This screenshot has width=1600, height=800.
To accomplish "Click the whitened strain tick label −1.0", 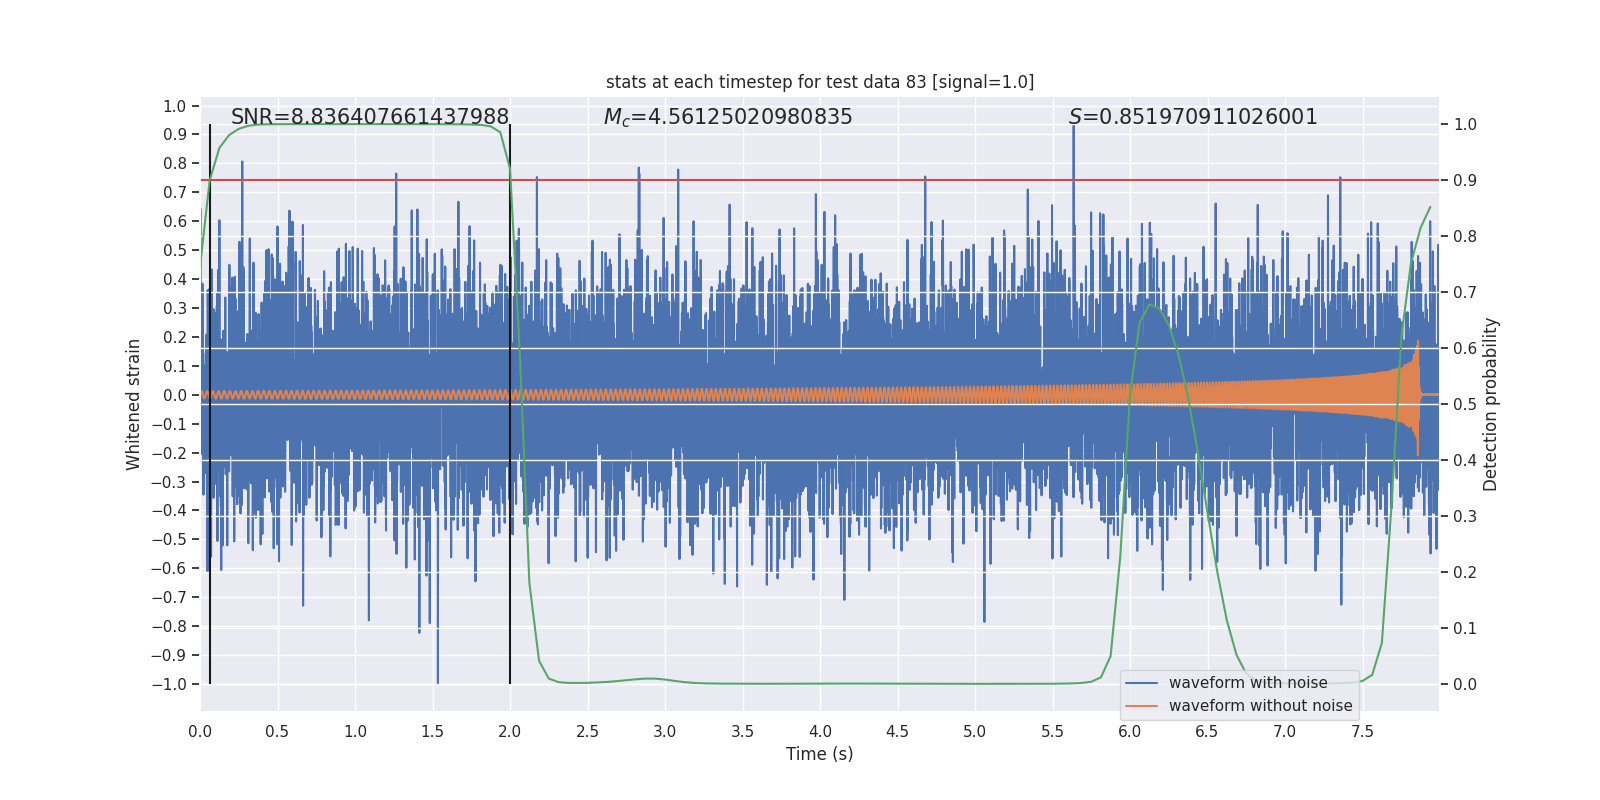I will pyautogui.click(x=169, y=684).
